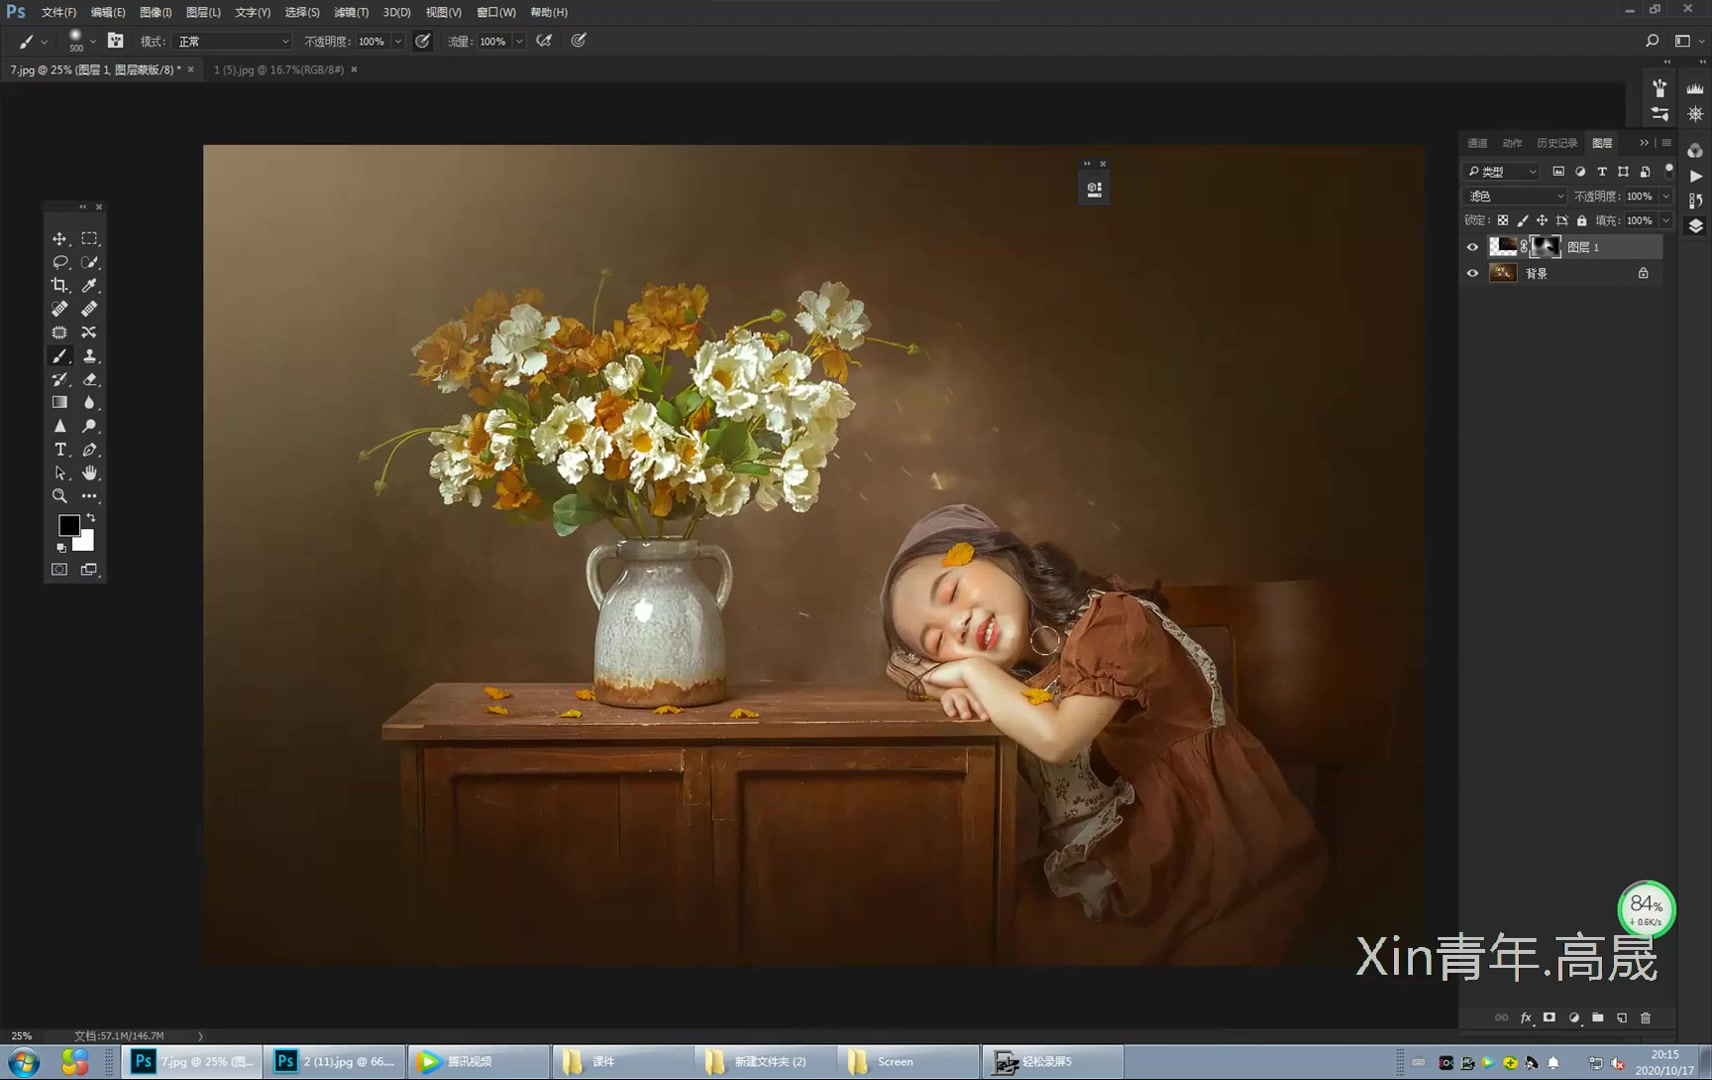Open the layer filter 类型 dropdown
Screen dimensions: 1712x1080
[1501, 171]
